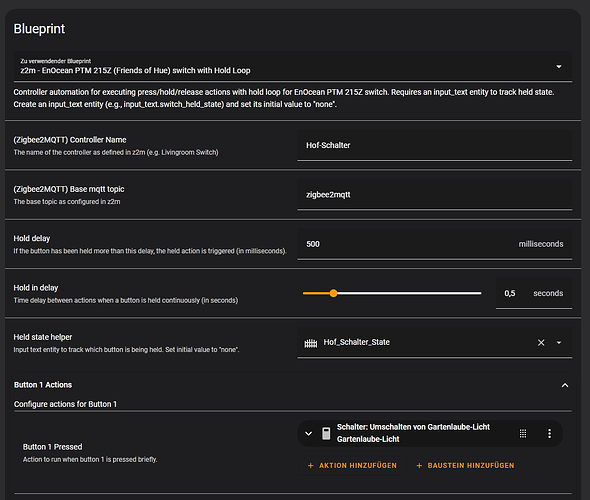Screen dimensions: 590x500
Task: Click the Controller Name field with Hof-Schalter
Action: (435, 146)
